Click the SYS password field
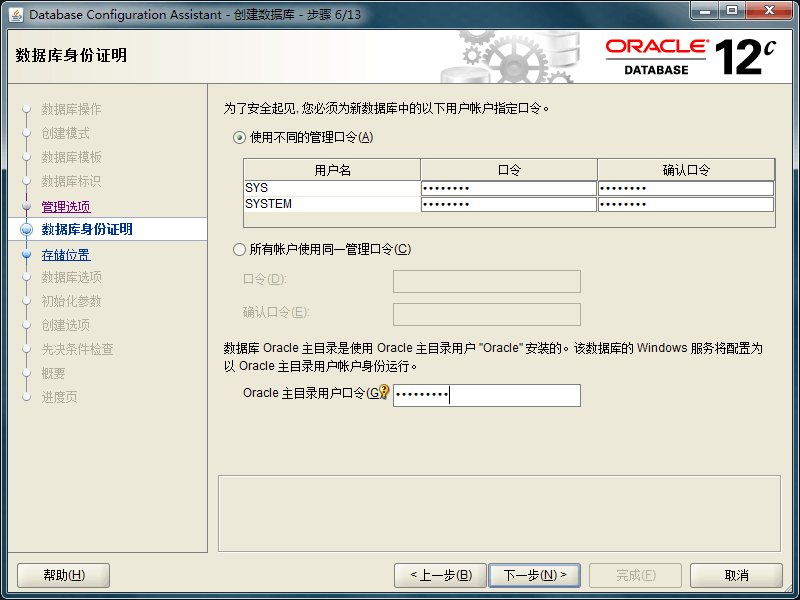800x600 pixels. (508, 188)
